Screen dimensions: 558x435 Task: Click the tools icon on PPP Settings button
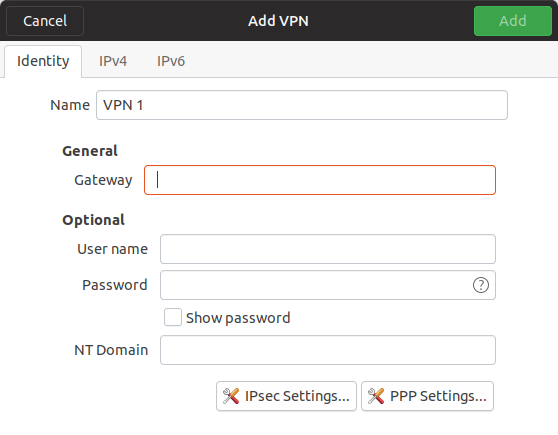376,396
